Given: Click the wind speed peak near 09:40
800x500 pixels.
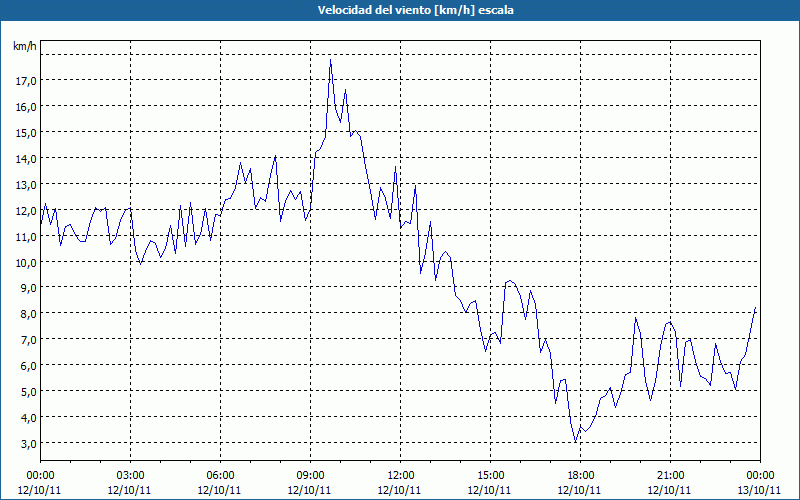Looking at the screenshot, I should [x=331, y=60].
